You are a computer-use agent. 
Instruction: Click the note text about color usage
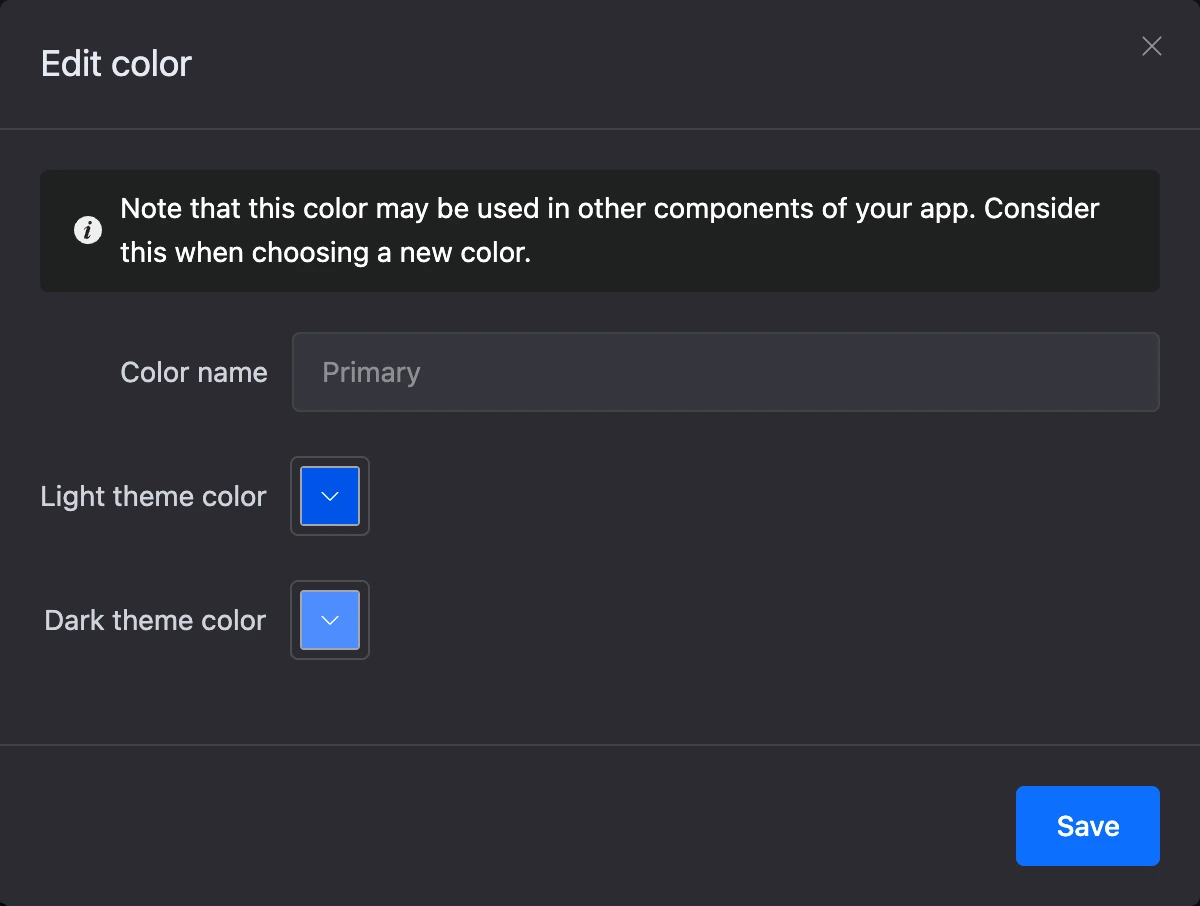point(610,231)
